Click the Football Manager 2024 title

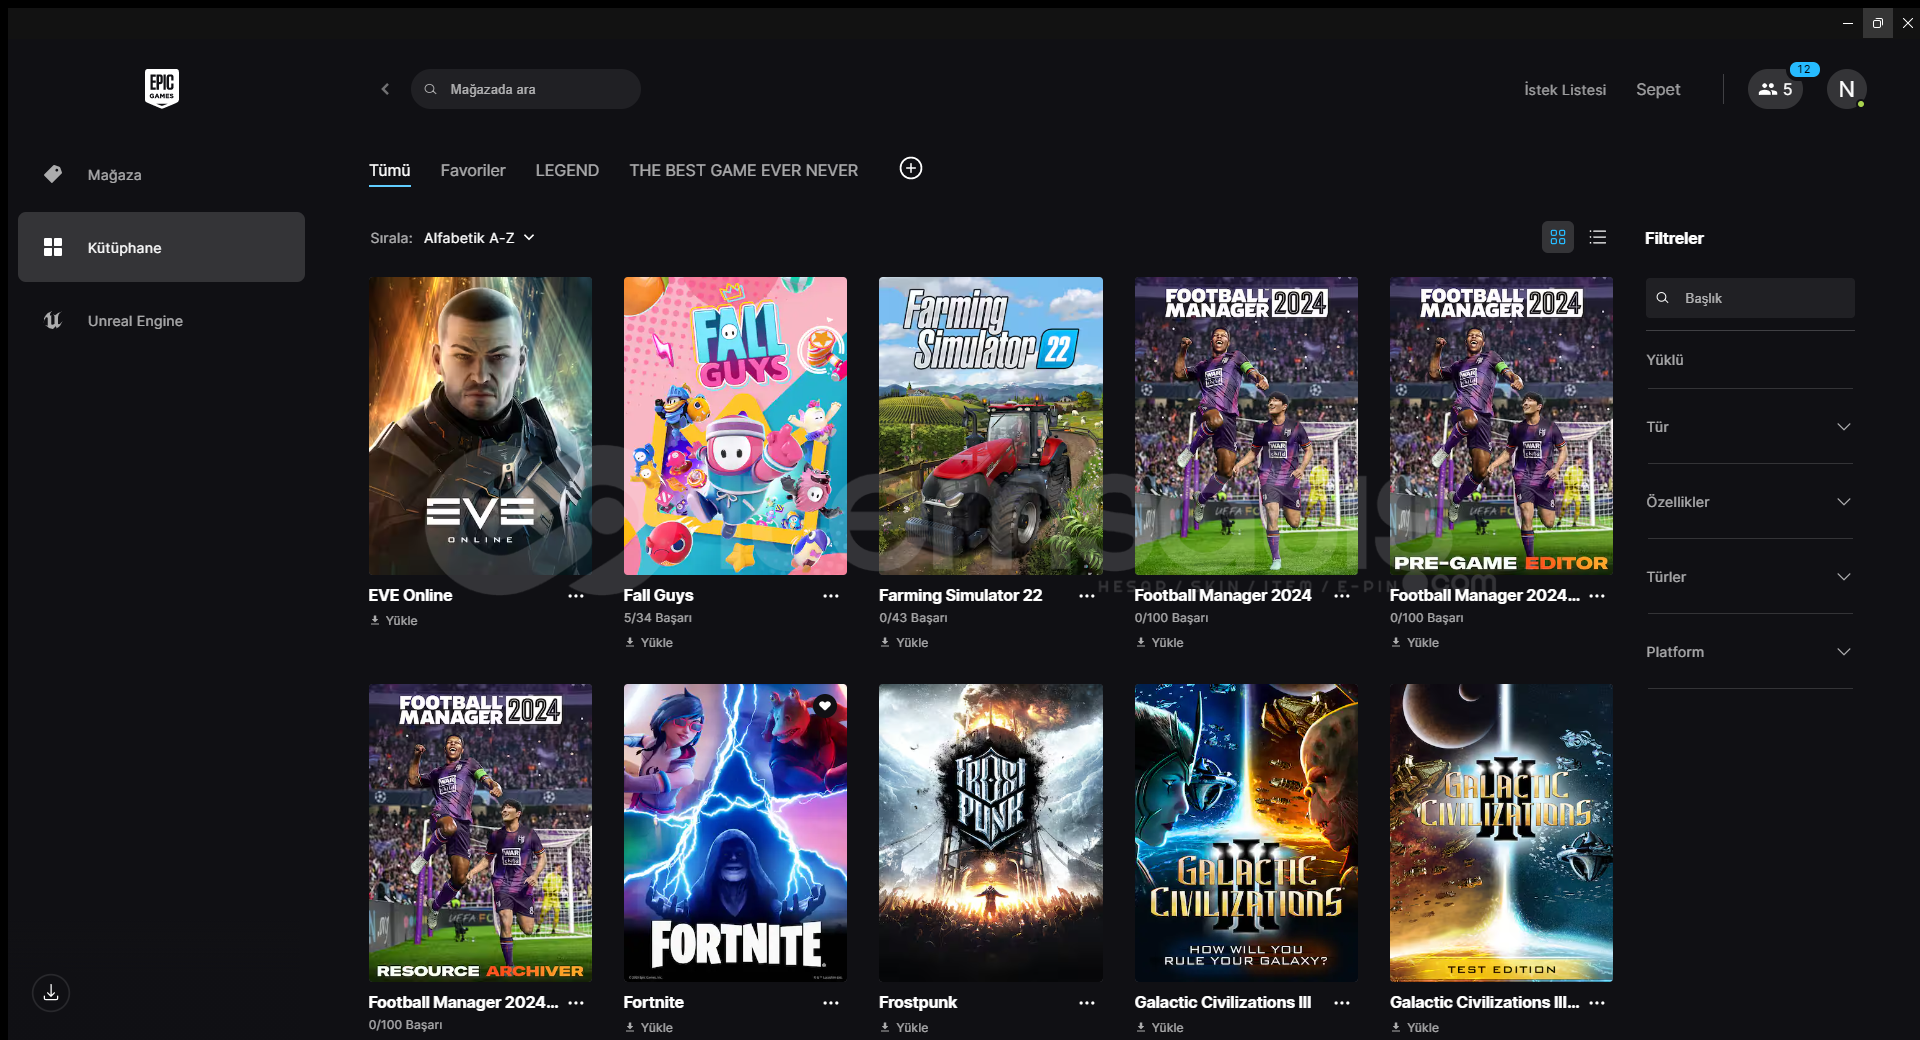pyautogui.click(x=1223, y=595)
